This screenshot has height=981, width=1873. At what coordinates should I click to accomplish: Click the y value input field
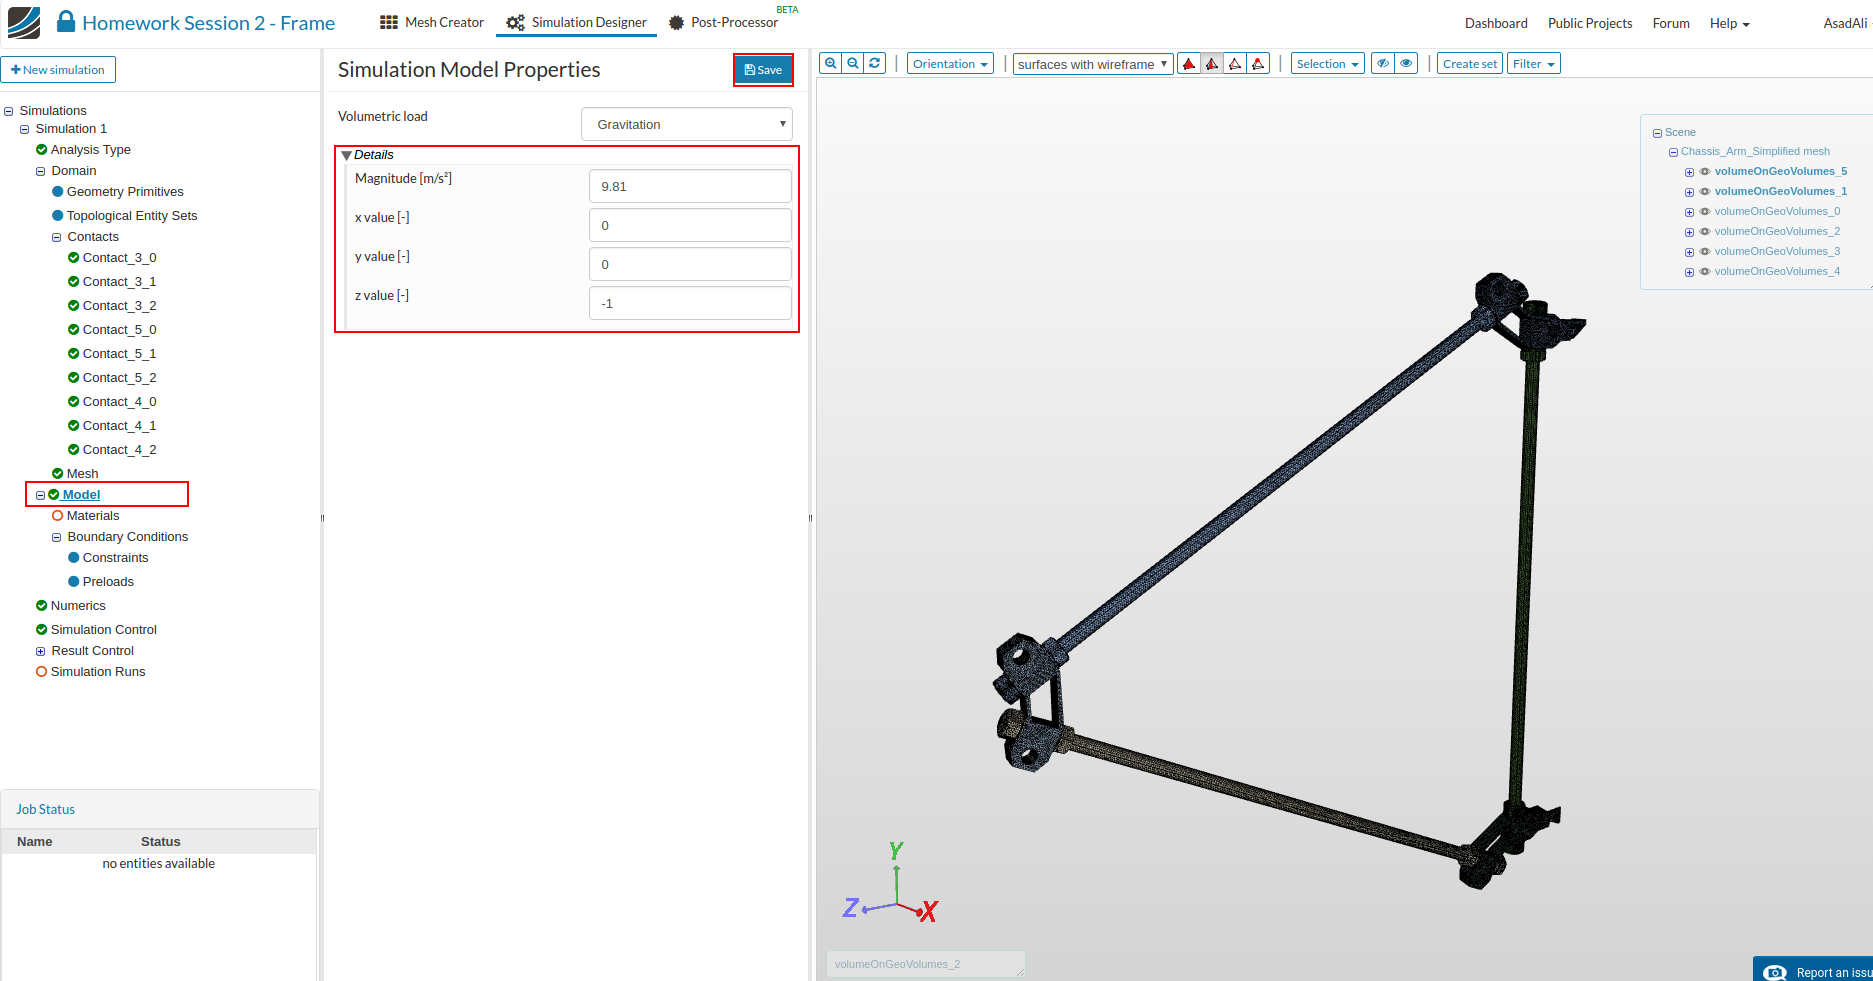tap(690, 264)
